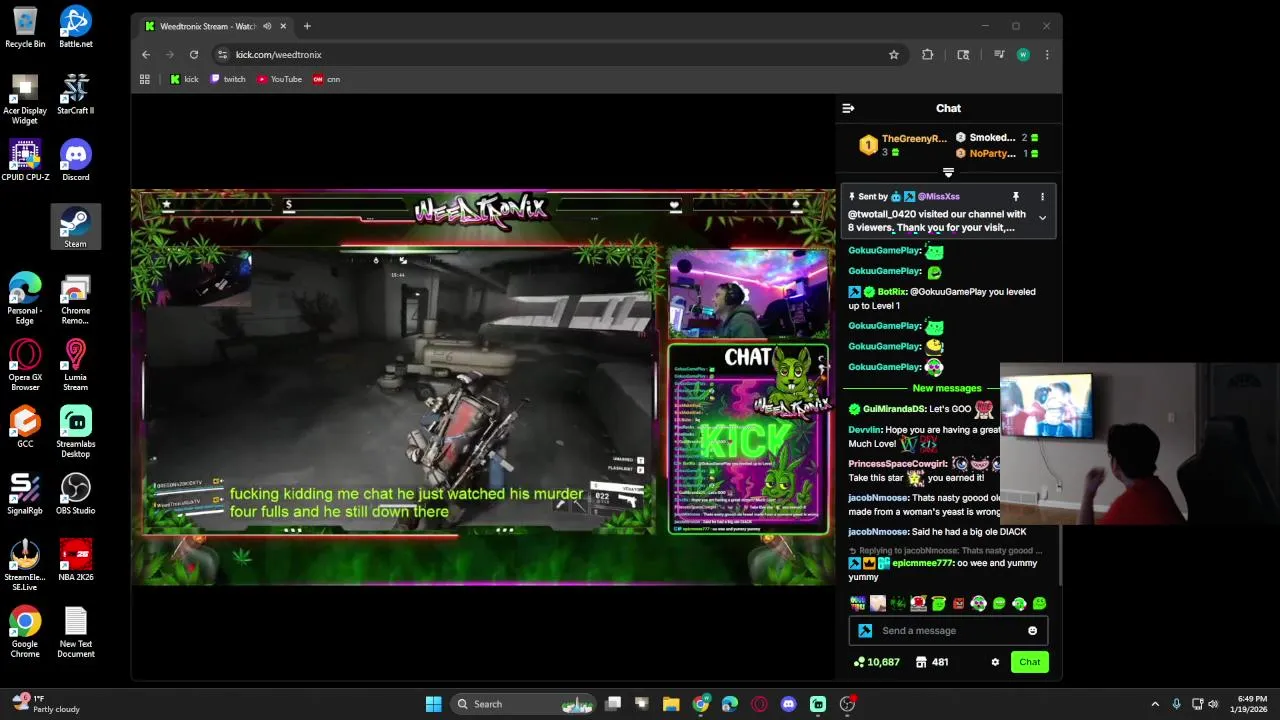Collapse chat with the sidebar arrow icon
The image size is (1280, 720).
pos(848,108)
